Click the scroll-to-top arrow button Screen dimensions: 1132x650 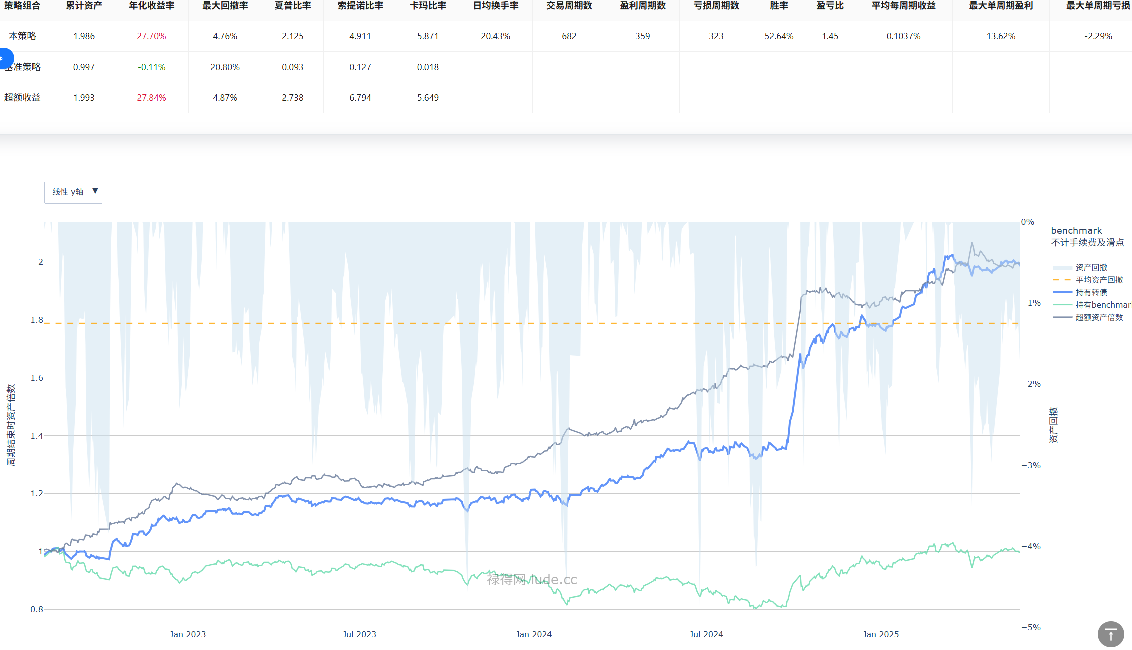pyautogui.click(x=1111, y=633)
